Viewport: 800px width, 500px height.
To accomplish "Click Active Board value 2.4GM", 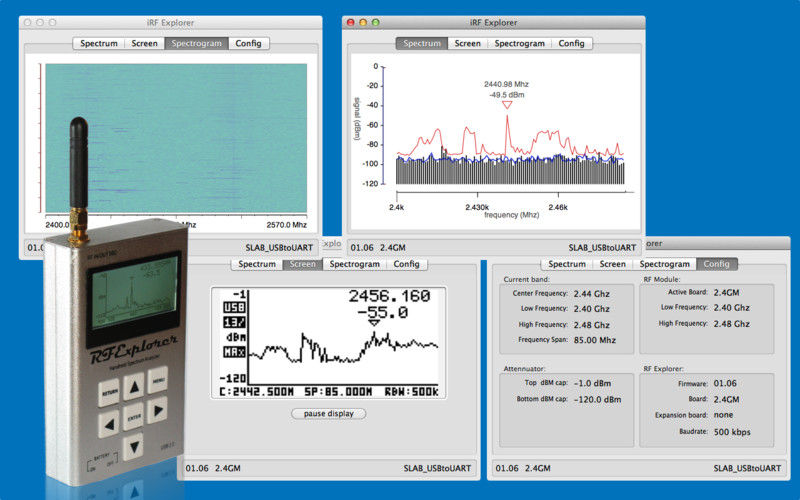I will (726, 293).
